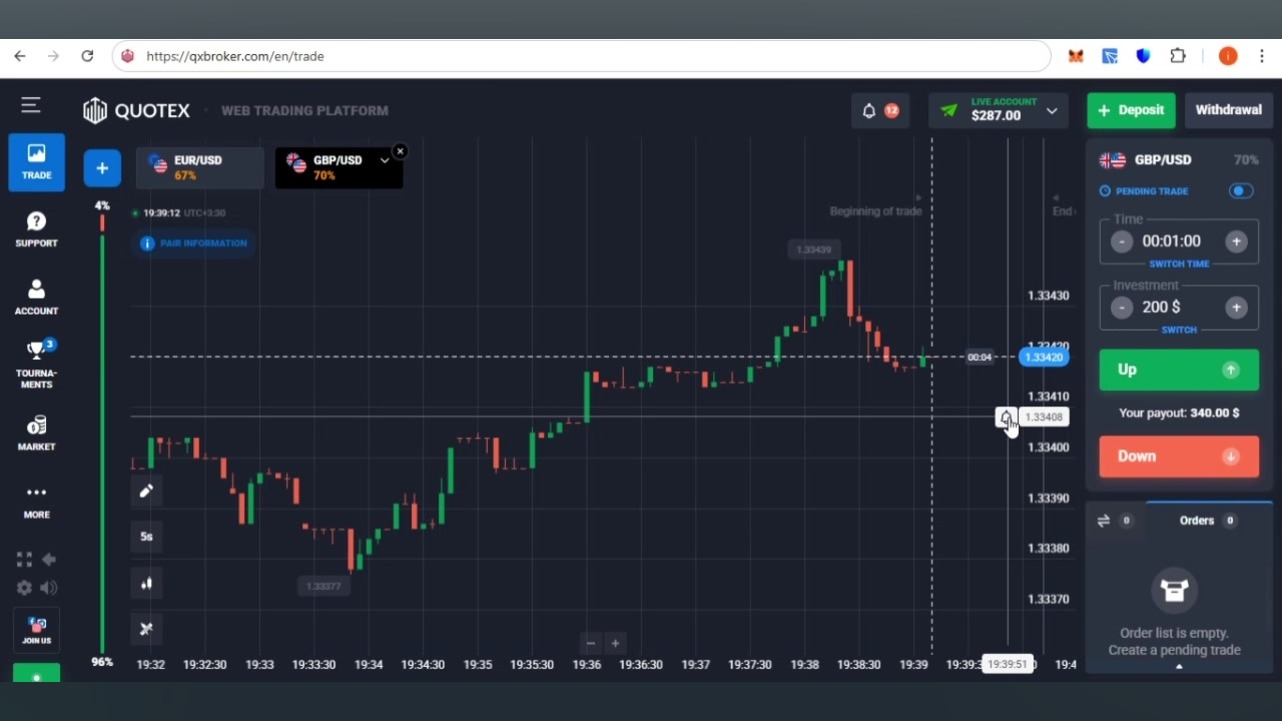This screenshot has height=721, width=1282.
Task: Open the blue shield extension
Action: click(x=1143, y=56)
